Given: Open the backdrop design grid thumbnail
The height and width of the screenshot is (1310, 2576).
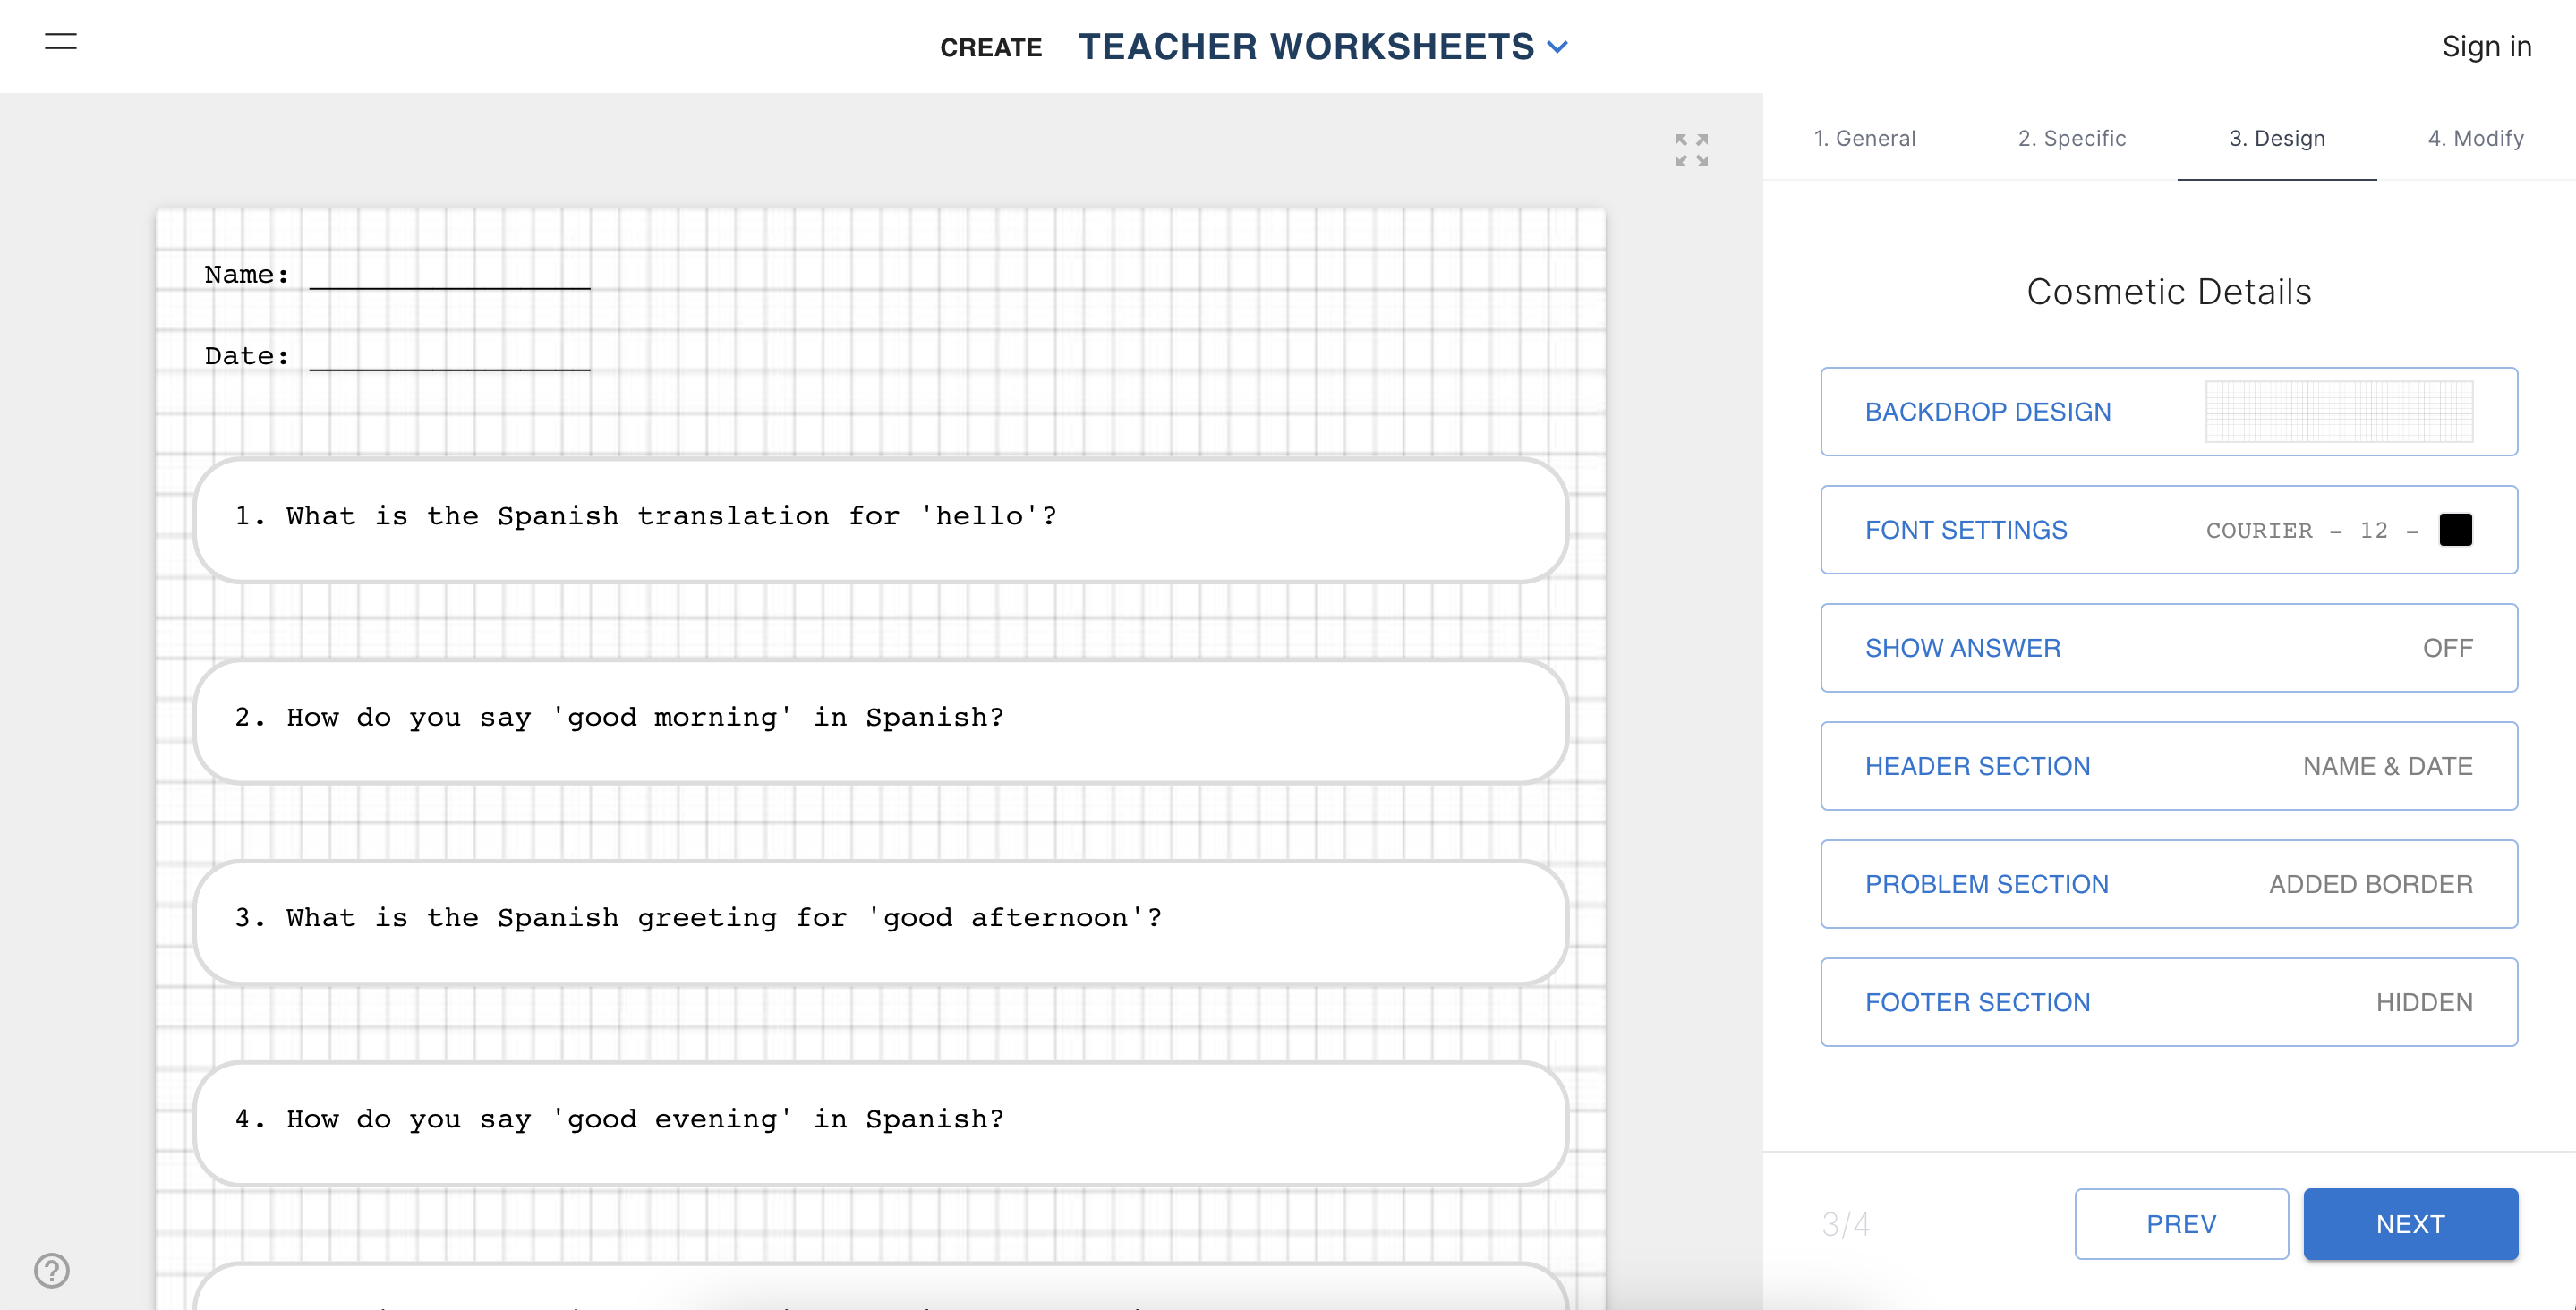Looking at the screenshot, I should click(x=2338, y=412).
